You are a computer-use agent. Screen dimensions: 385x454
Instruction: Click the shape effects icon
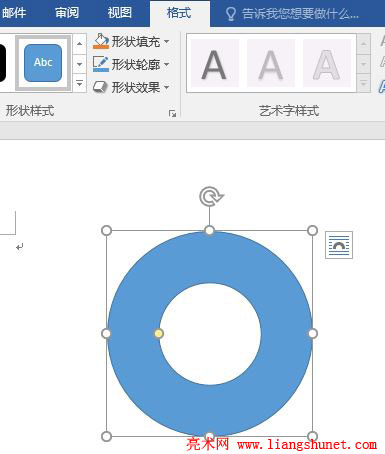[x=100, y=87]
